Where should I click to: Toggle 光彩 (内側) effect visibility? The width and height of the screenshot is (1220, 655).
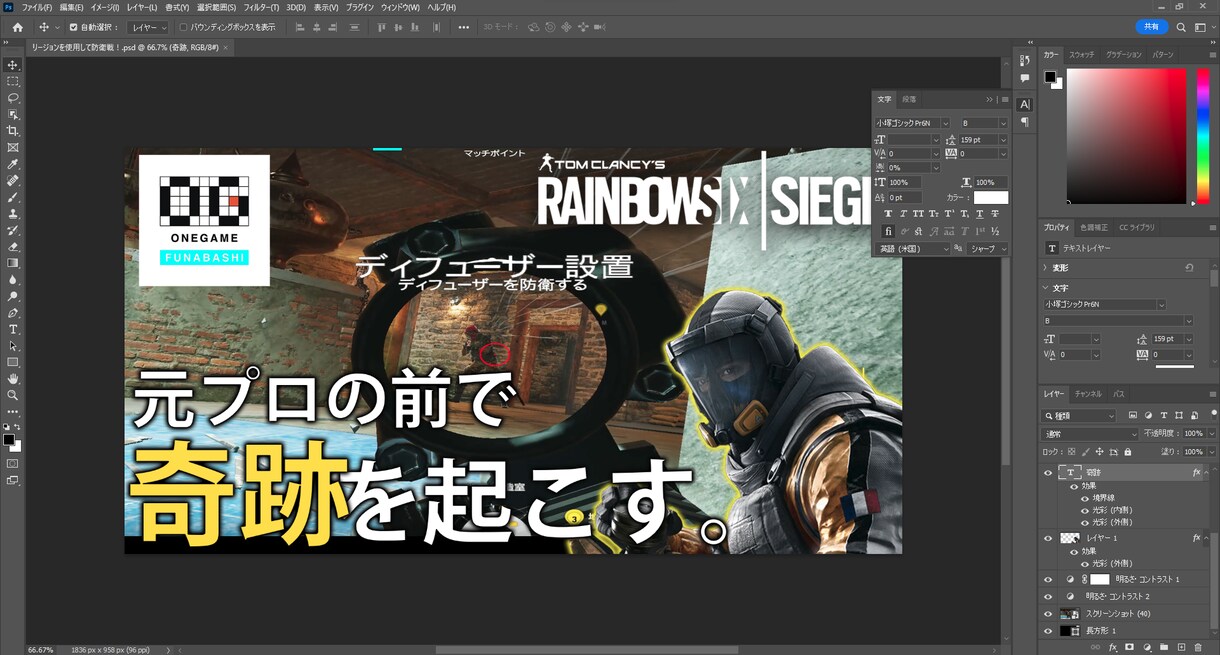pyautogui.click(x=1084, y=510)
